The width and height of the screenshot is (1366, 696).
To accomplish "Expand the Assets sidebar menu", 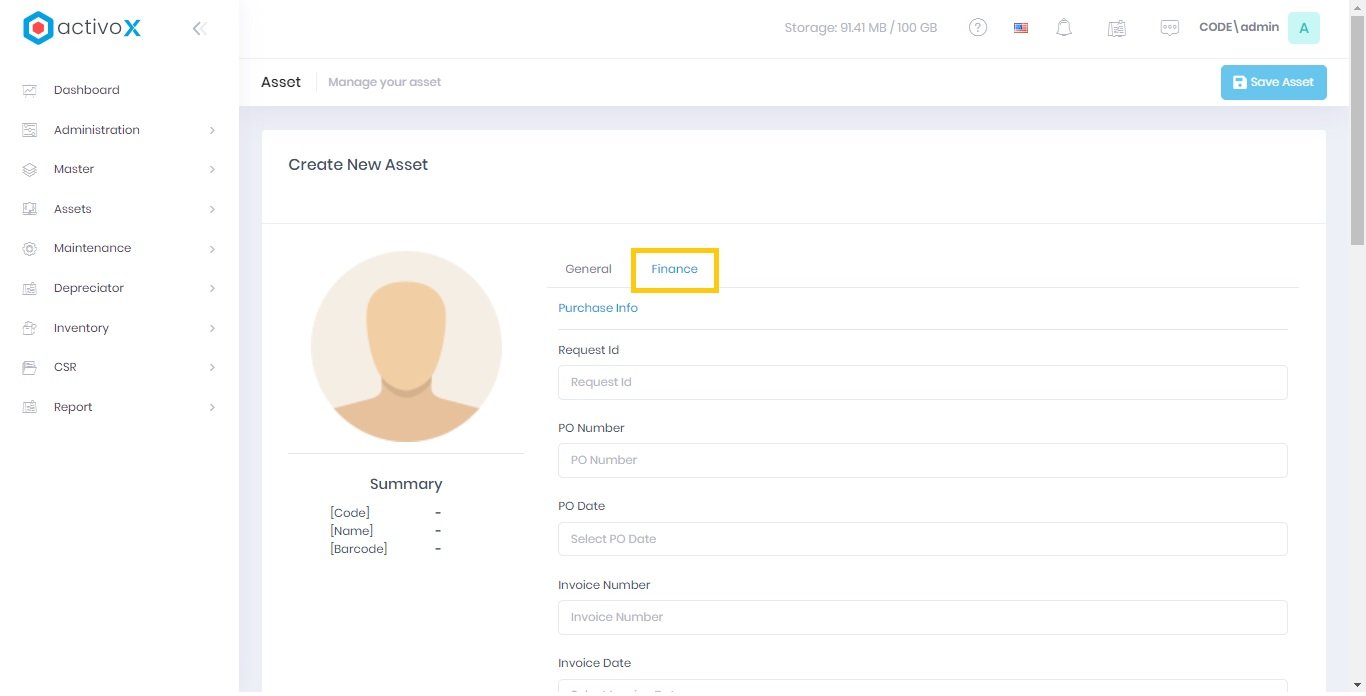I will (73, 209).
